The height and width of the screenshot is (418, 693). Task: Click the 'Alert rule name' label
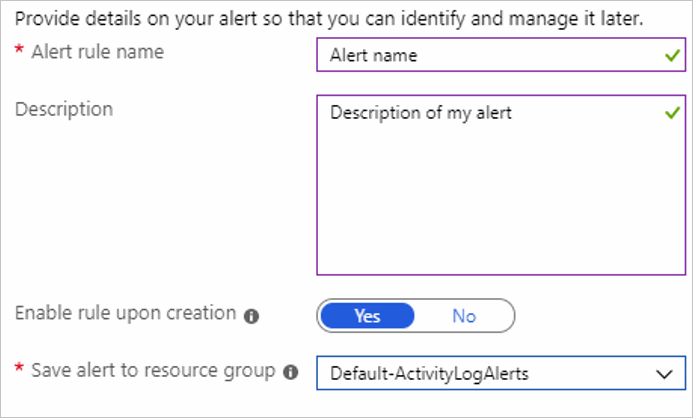97,53
